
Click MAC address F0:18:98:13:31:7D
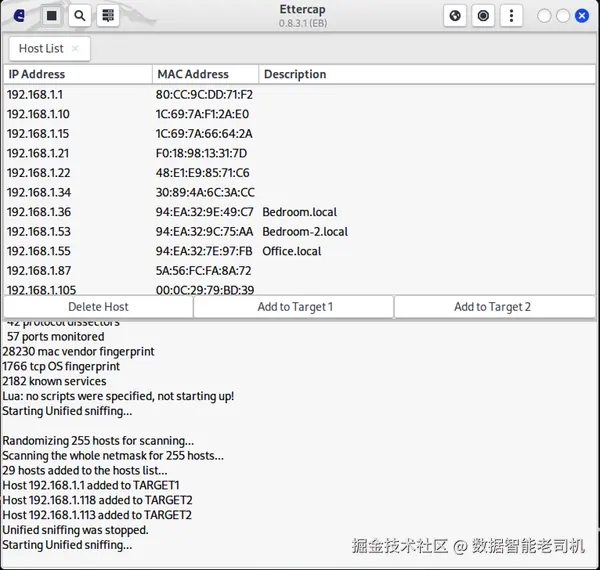[201, 153]
